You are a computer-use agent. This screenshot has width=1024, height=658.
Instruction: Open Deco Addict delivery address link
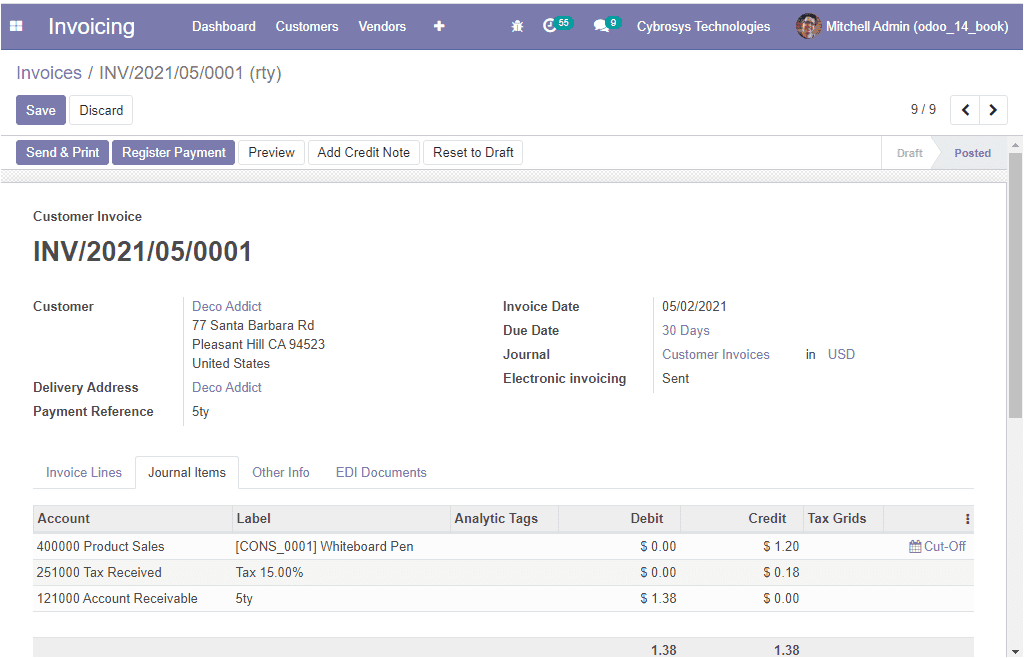[227, 387]
